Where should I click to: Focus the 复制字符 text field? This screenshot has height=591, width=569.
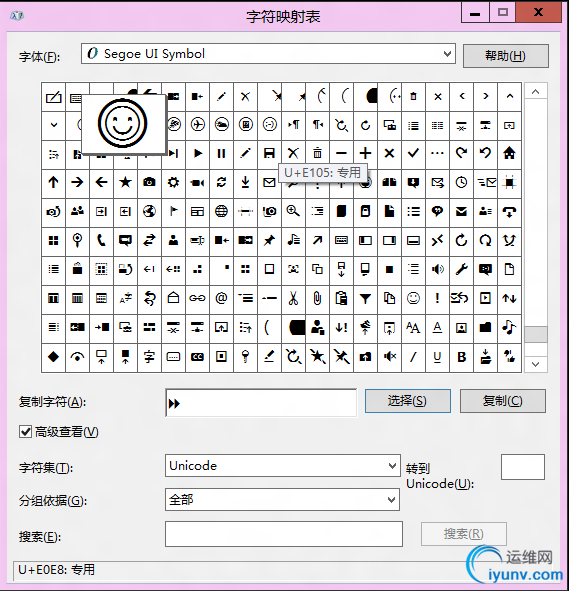click(261, 403)
